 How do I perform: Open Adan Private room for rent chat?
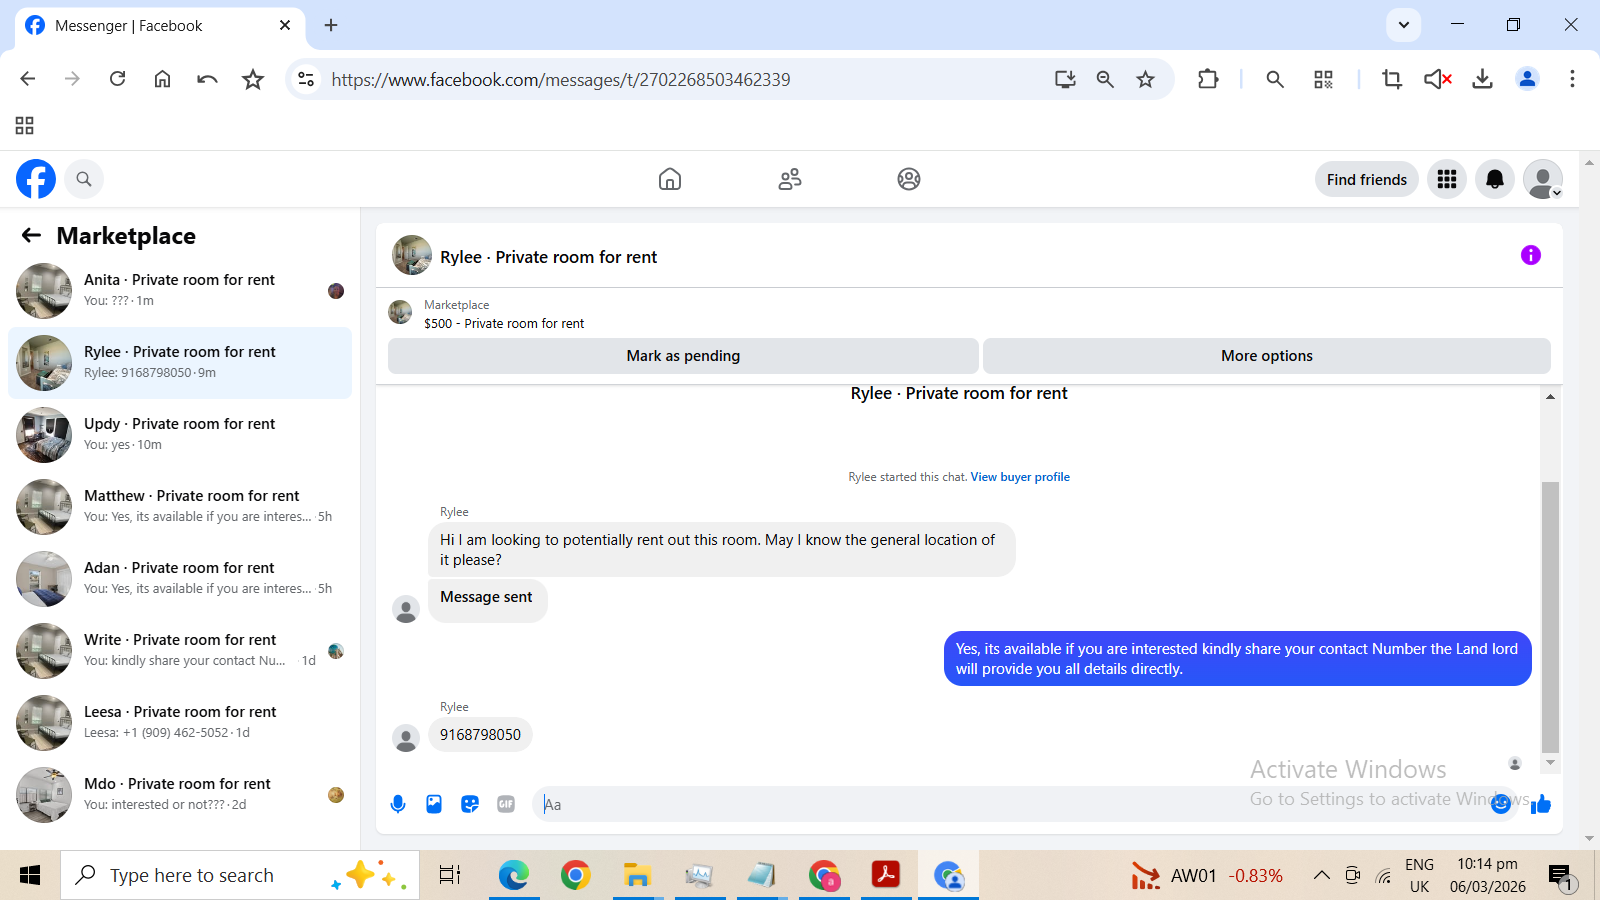[x=180, y=579]
